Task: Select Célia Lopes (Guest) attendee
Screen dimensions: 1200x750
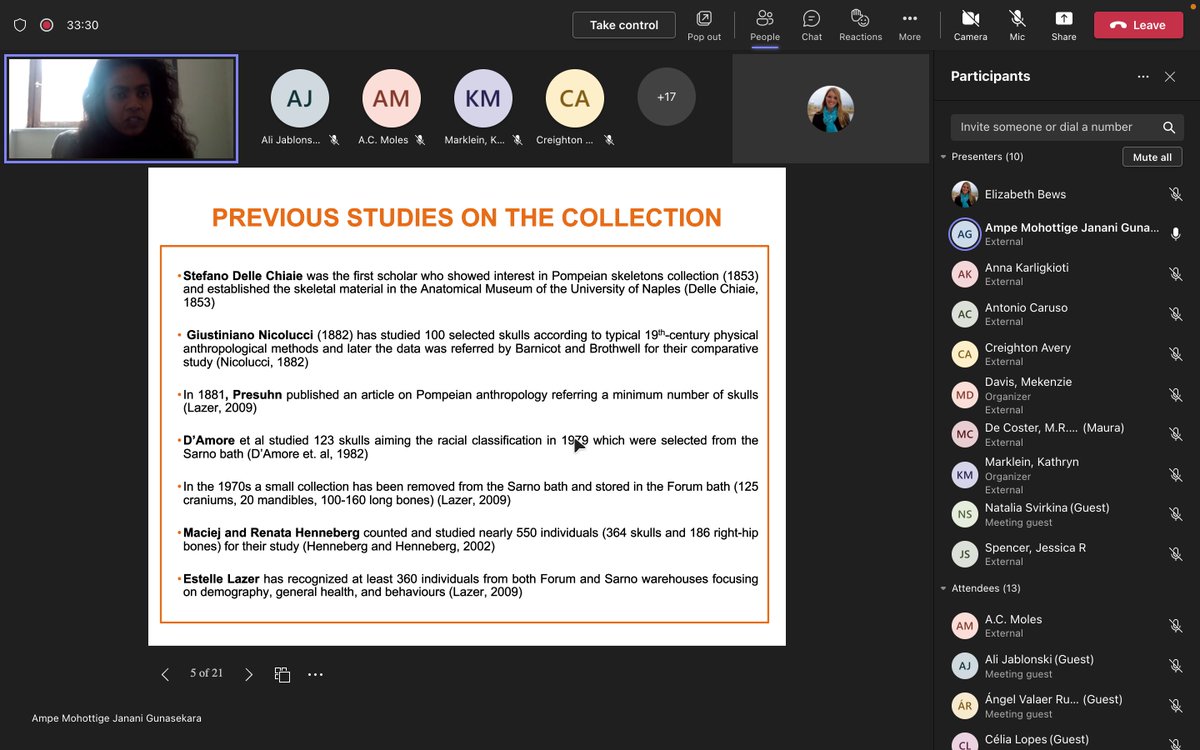Action: click(x=1066, y=739)
